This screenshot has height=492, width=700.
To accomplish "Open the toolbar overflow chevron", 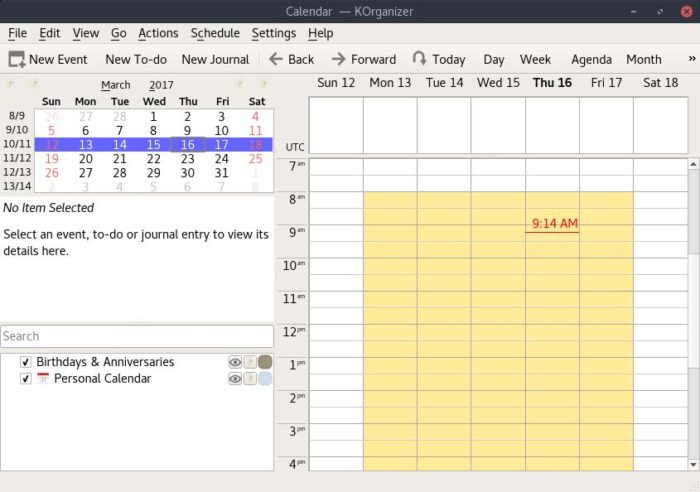I will point(692,58).
